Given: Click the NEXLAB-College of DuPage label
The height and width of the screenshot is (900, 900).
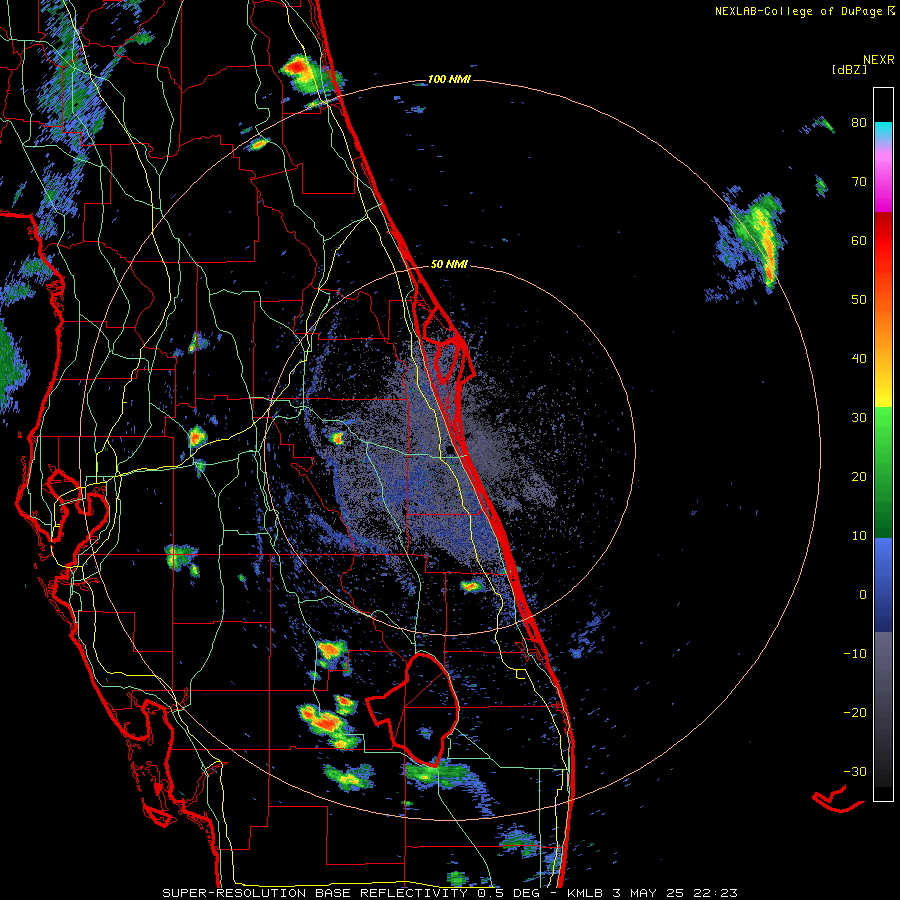Looking at the screenshot, I should (799, 11).
